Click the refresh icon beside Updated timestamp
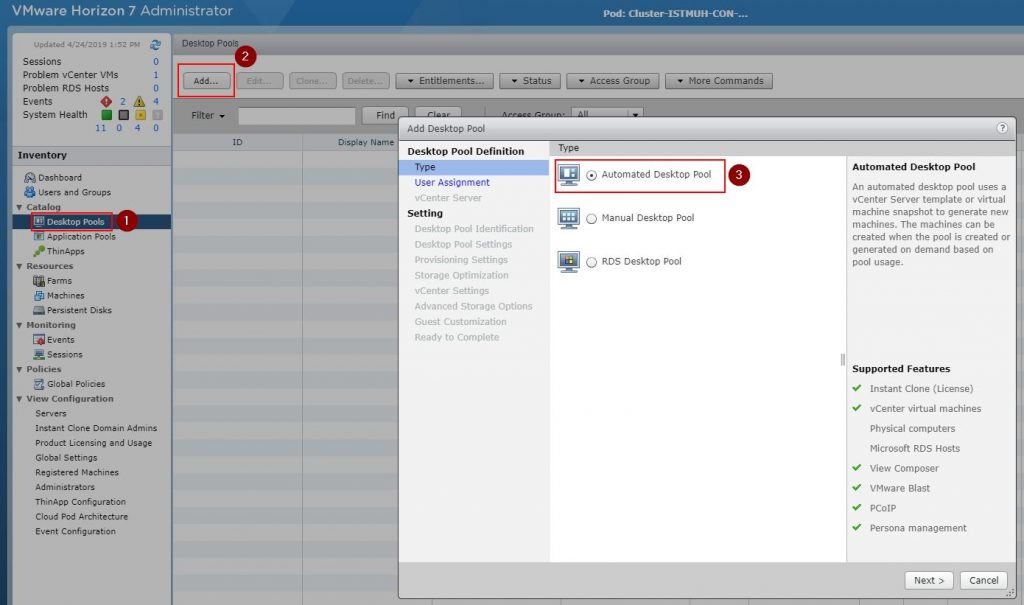The image size is (1024, 605). click(155, 44)
